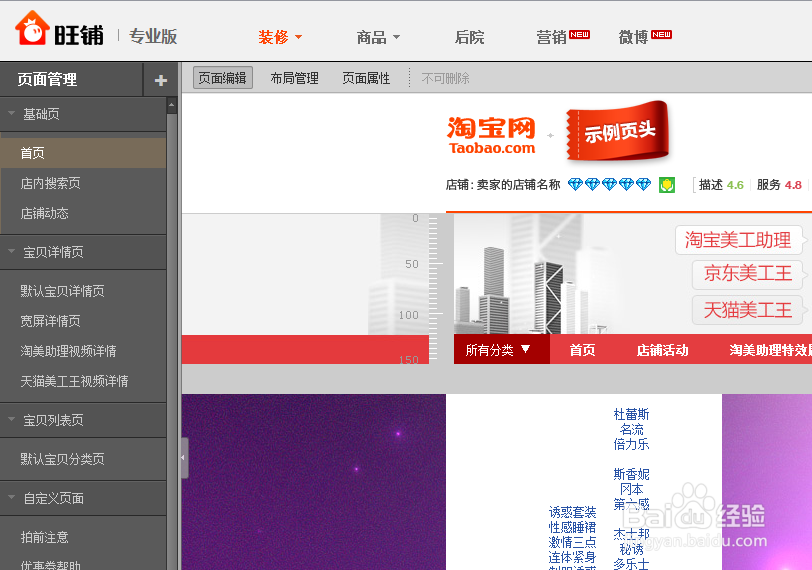Click the 诱惑套装 link

pyautogui.click(x=572, y=512)
